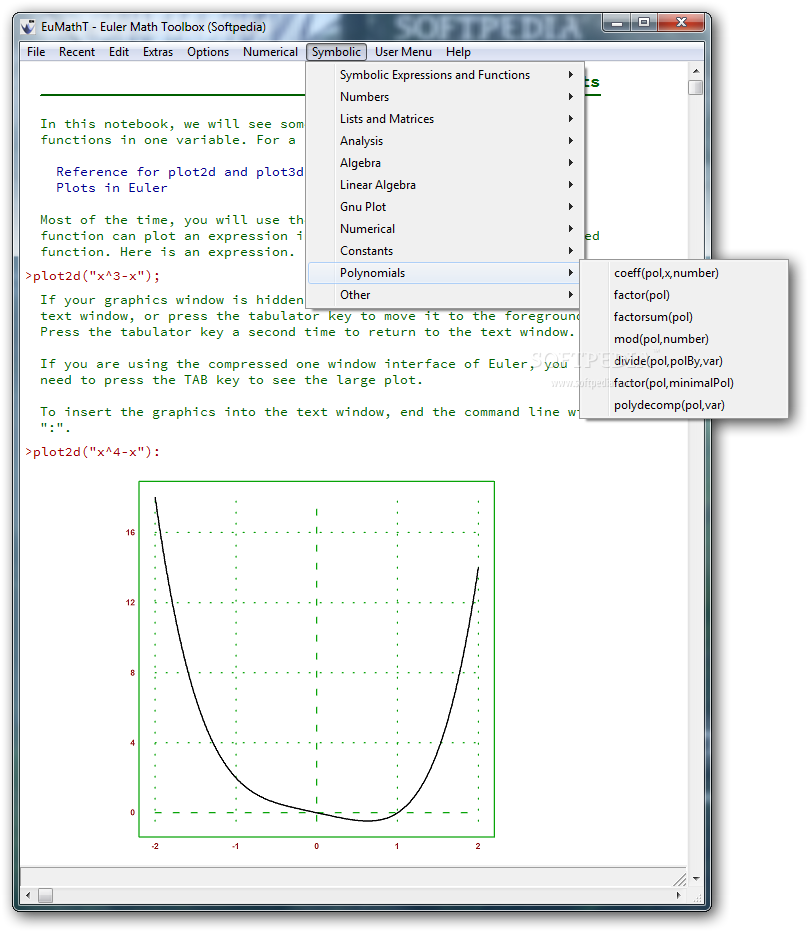
Task: Click the plot2d("x^3-x"); command line
Action: pyautogui.click(x=93, y=276)
